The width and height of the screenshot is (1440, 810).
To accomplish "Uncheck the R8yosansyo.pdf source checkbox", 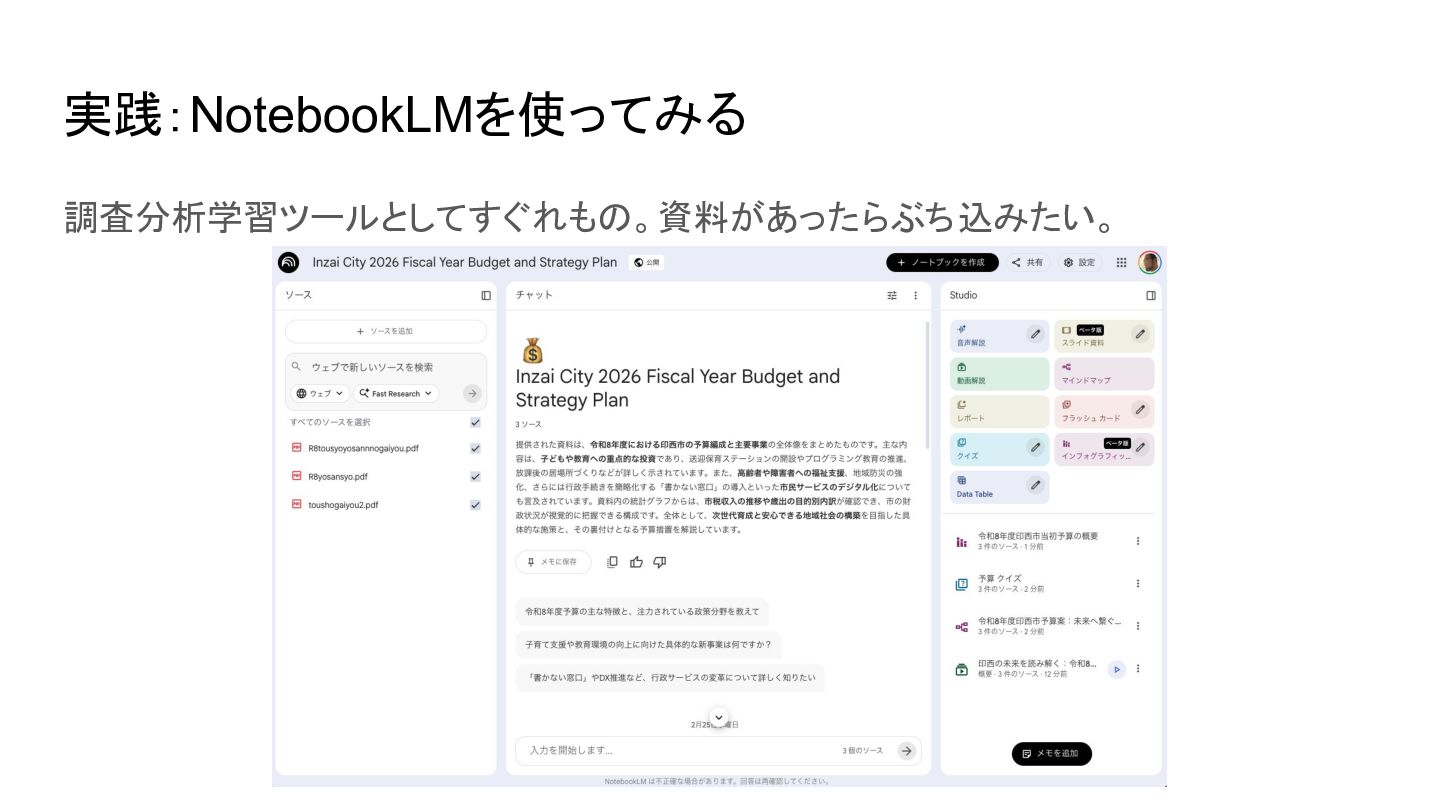I will click(x=475, y=477).
